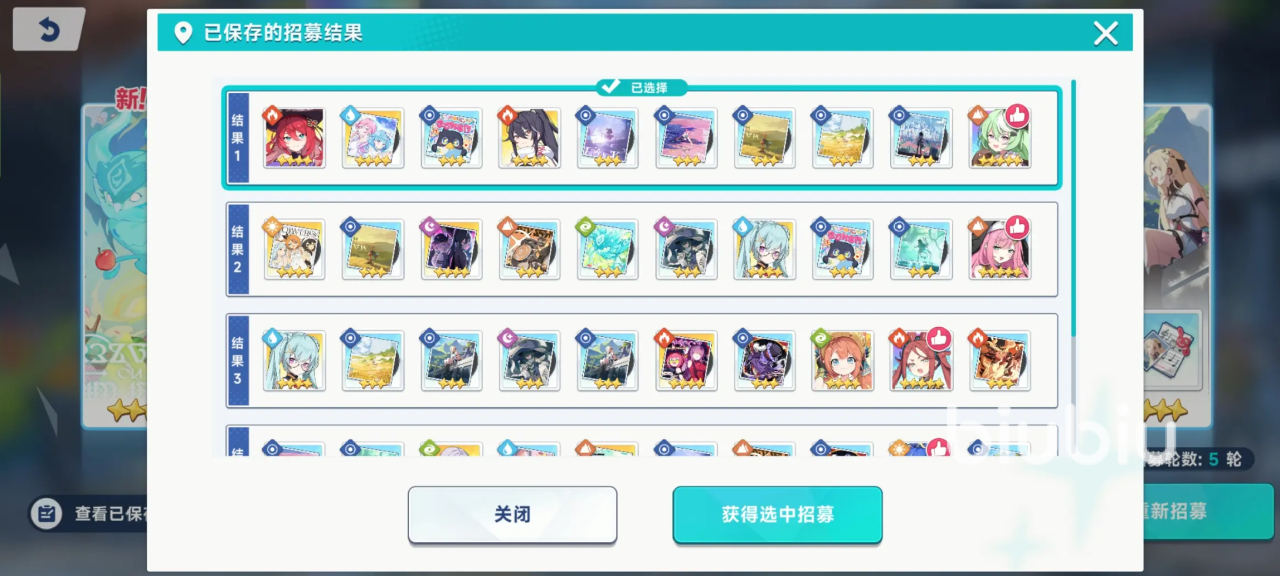Select the 结果 2 row label
Viewport: 1280px width, 576px height.
click(x=238, y=249)
